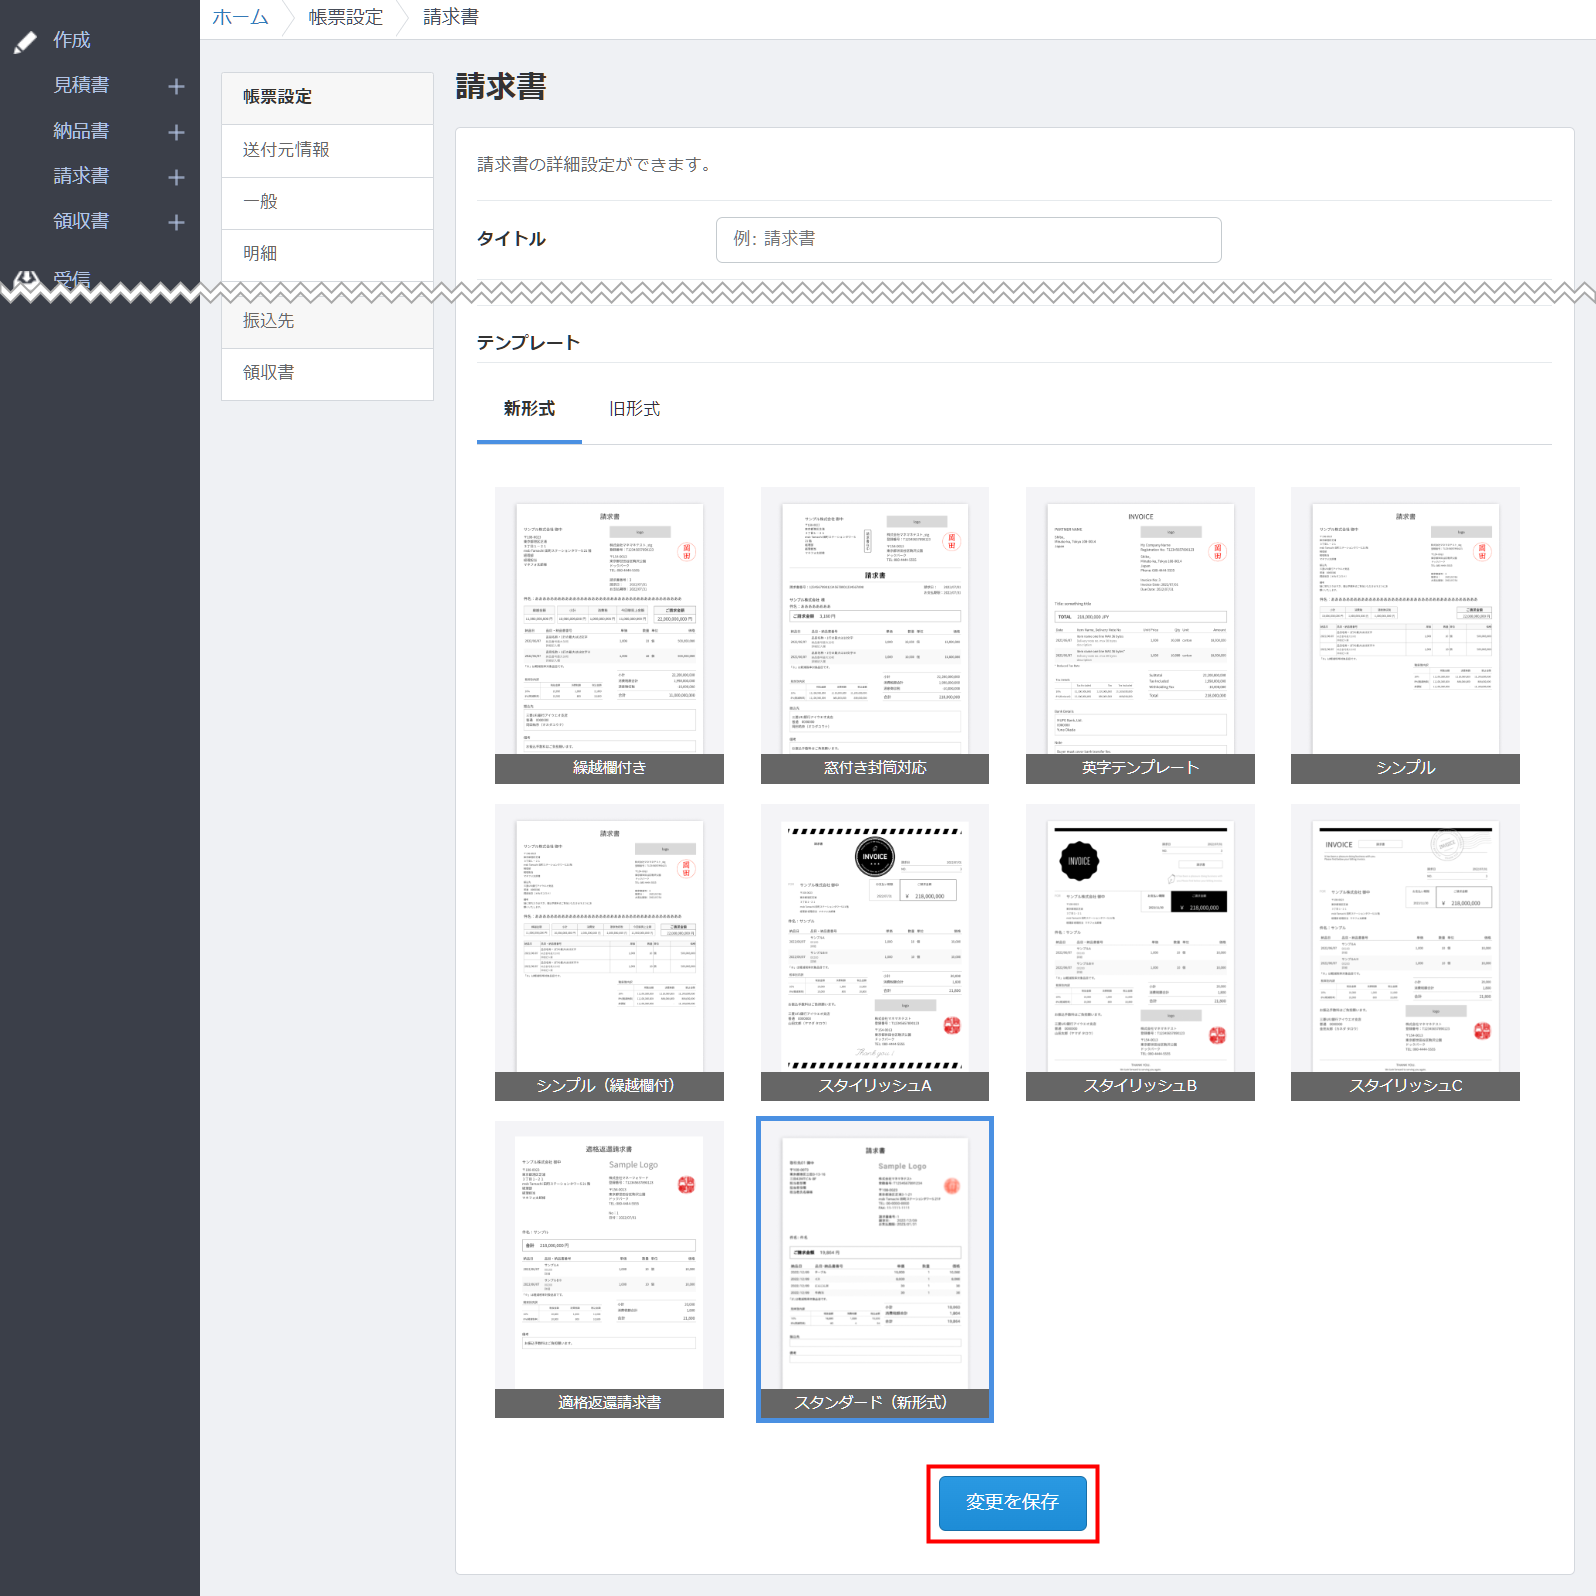Switch to the 旧形式 tab
Viewport: 1596px width, 1596px height.
coord(634,409)
